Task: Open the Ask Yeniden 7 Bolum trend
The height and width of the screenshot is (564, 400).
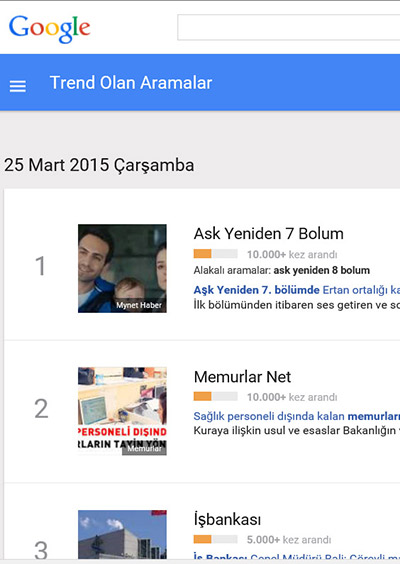Action: [x=269, y=233]
